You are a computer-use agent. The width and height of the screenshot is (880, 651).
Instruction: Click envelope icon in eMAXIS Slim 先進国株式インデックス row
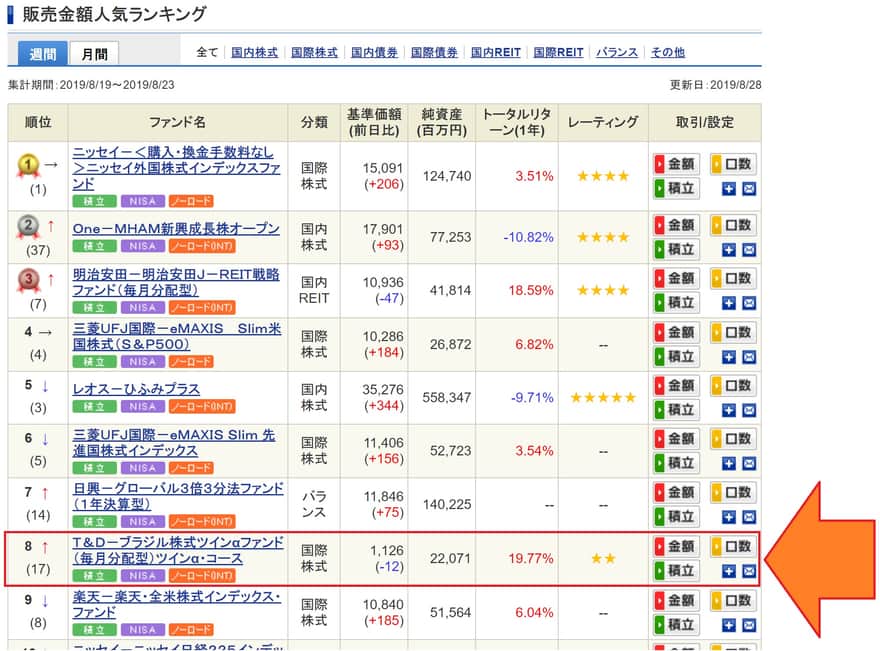749,464
